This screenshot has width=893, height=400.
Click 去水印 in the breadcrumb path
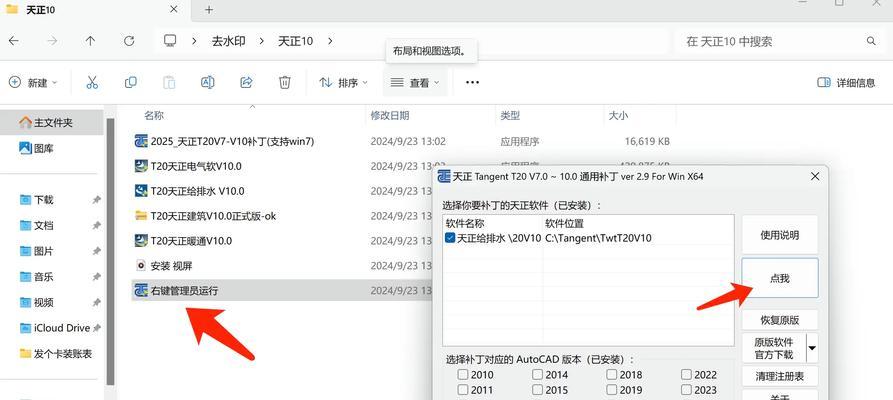tap(228, 41)
